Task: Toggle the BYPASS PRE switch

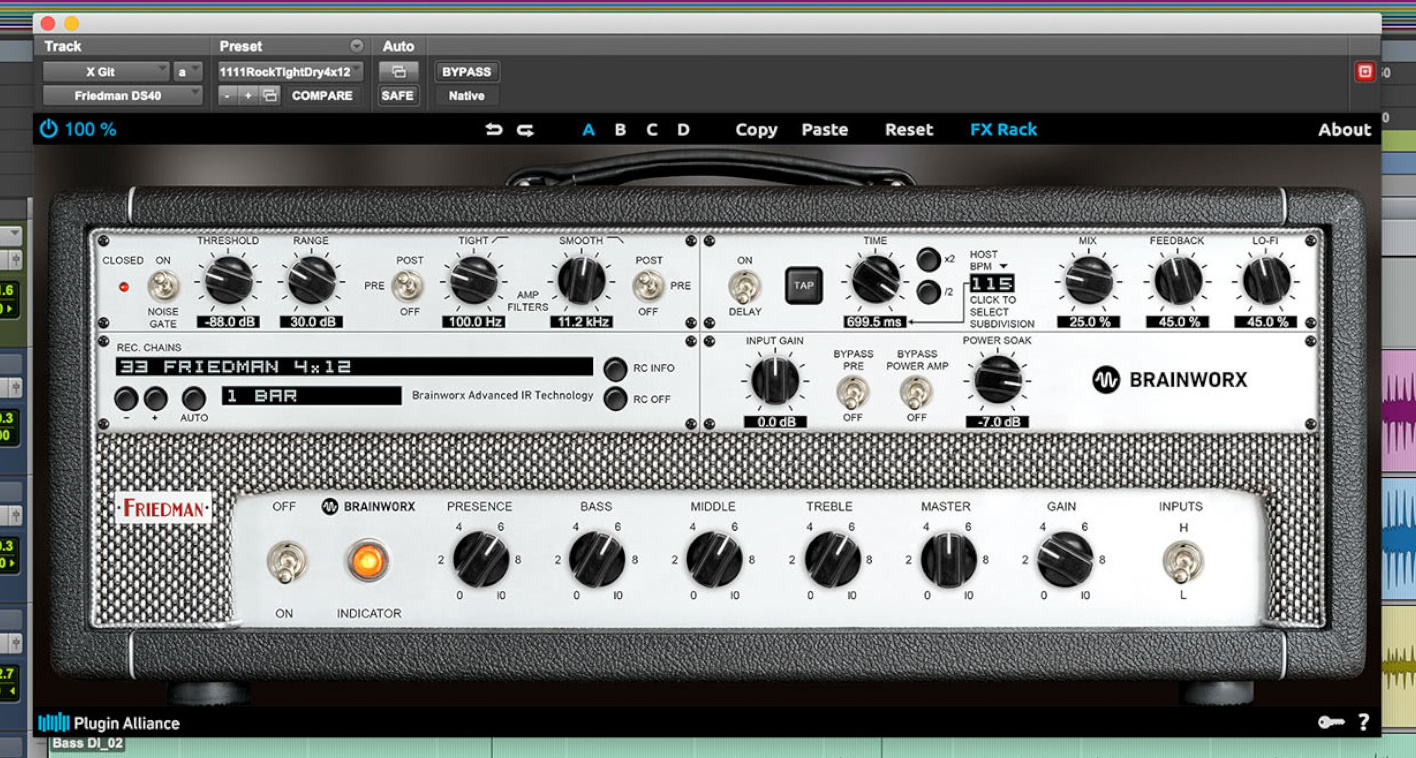Action: point(852,392)
